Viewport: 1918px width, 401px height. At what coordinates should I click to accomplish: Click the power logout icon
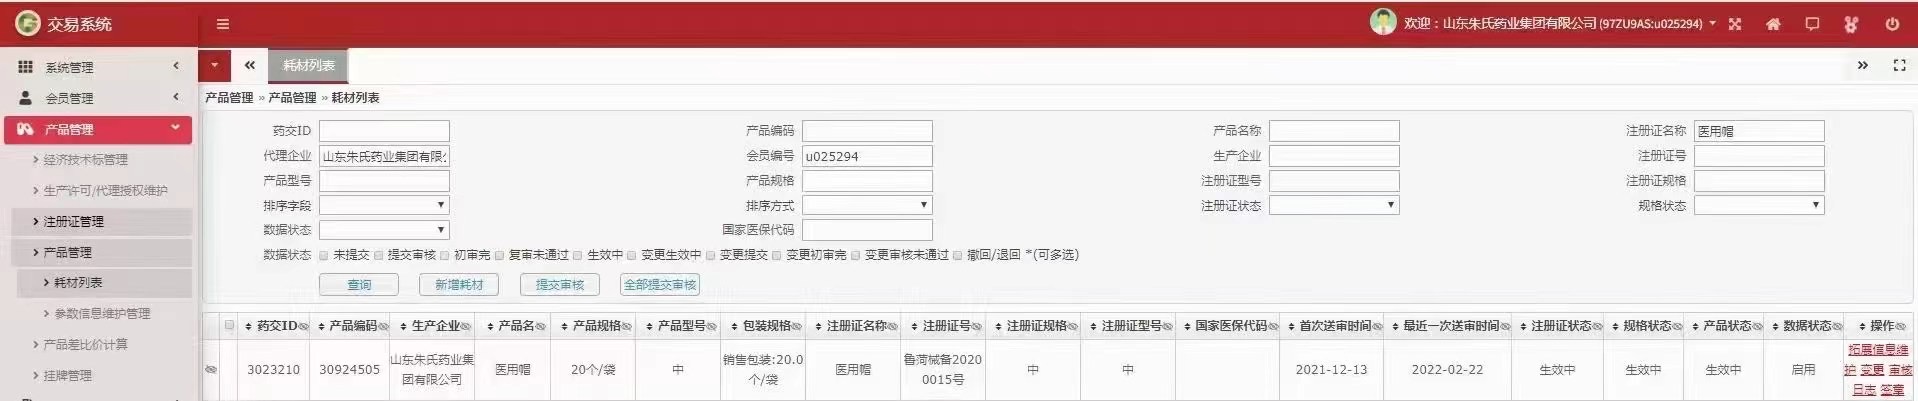[x=1892, y=24]
